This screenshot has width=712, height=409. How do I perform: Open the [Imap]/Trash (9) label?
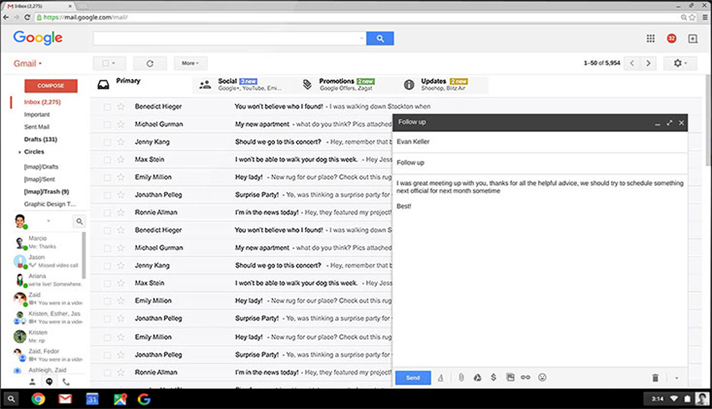point(46,192)
